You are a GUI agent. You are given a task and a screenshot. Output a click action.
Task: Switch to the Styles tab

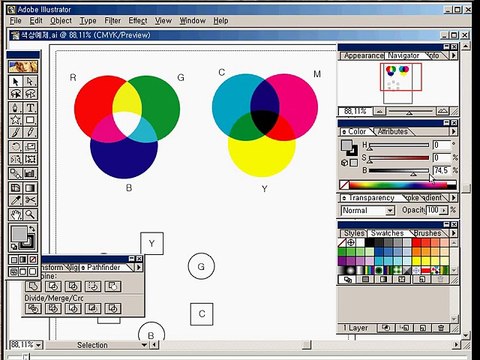click(x=354, y=233)
